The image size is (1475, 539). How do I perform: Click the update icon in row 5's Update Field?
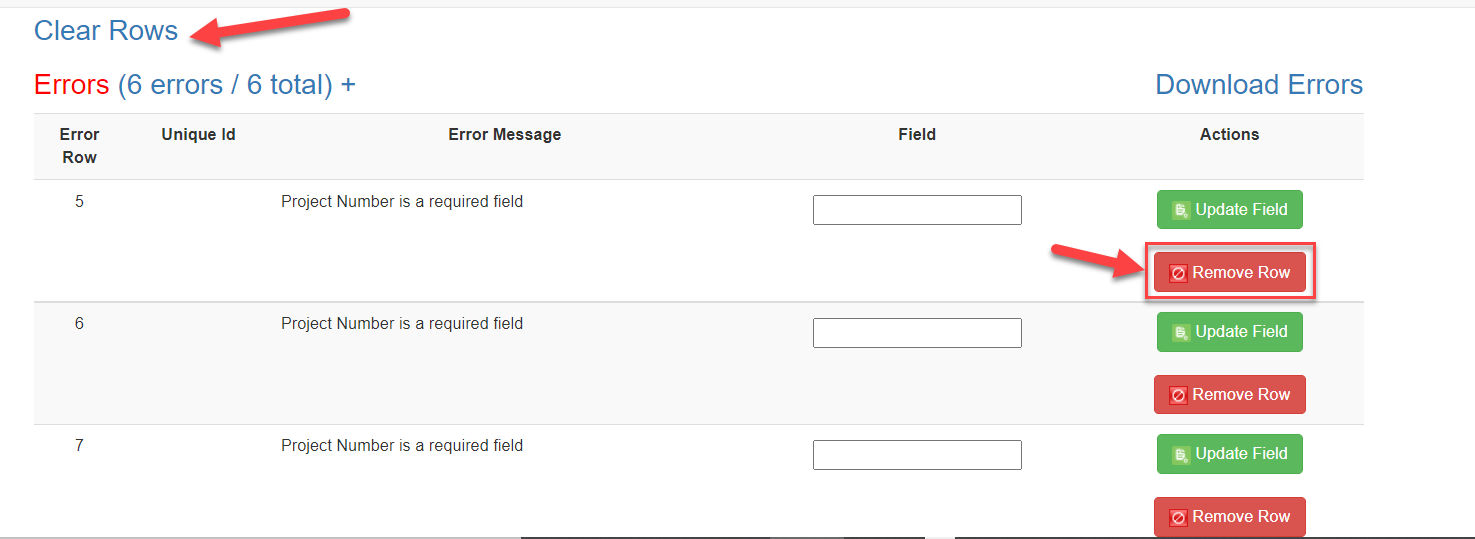1180,210
